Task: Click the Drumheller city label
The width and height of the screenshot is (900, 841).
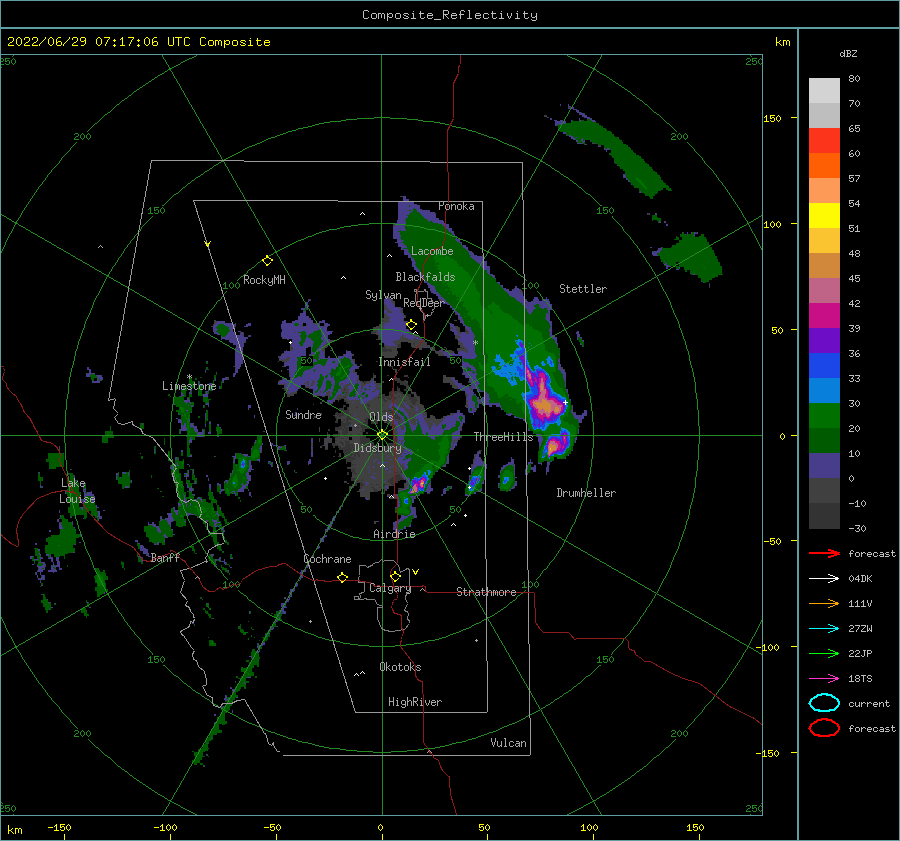Action: pyautogui.click(x=586, y=493)
